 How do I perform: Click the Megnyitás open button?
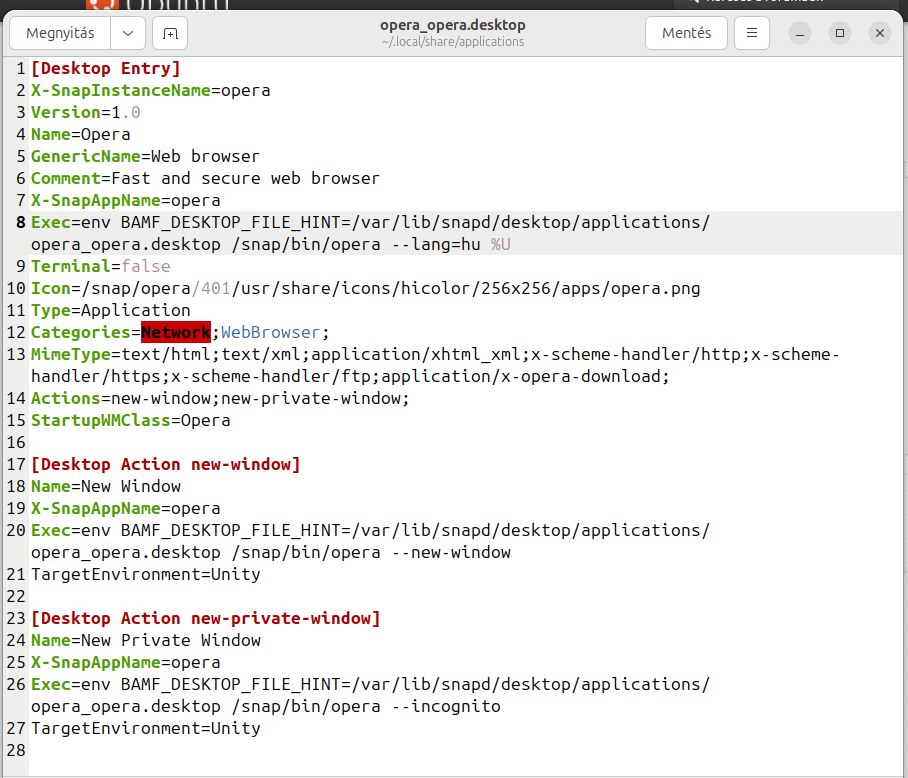coord(60,33)
